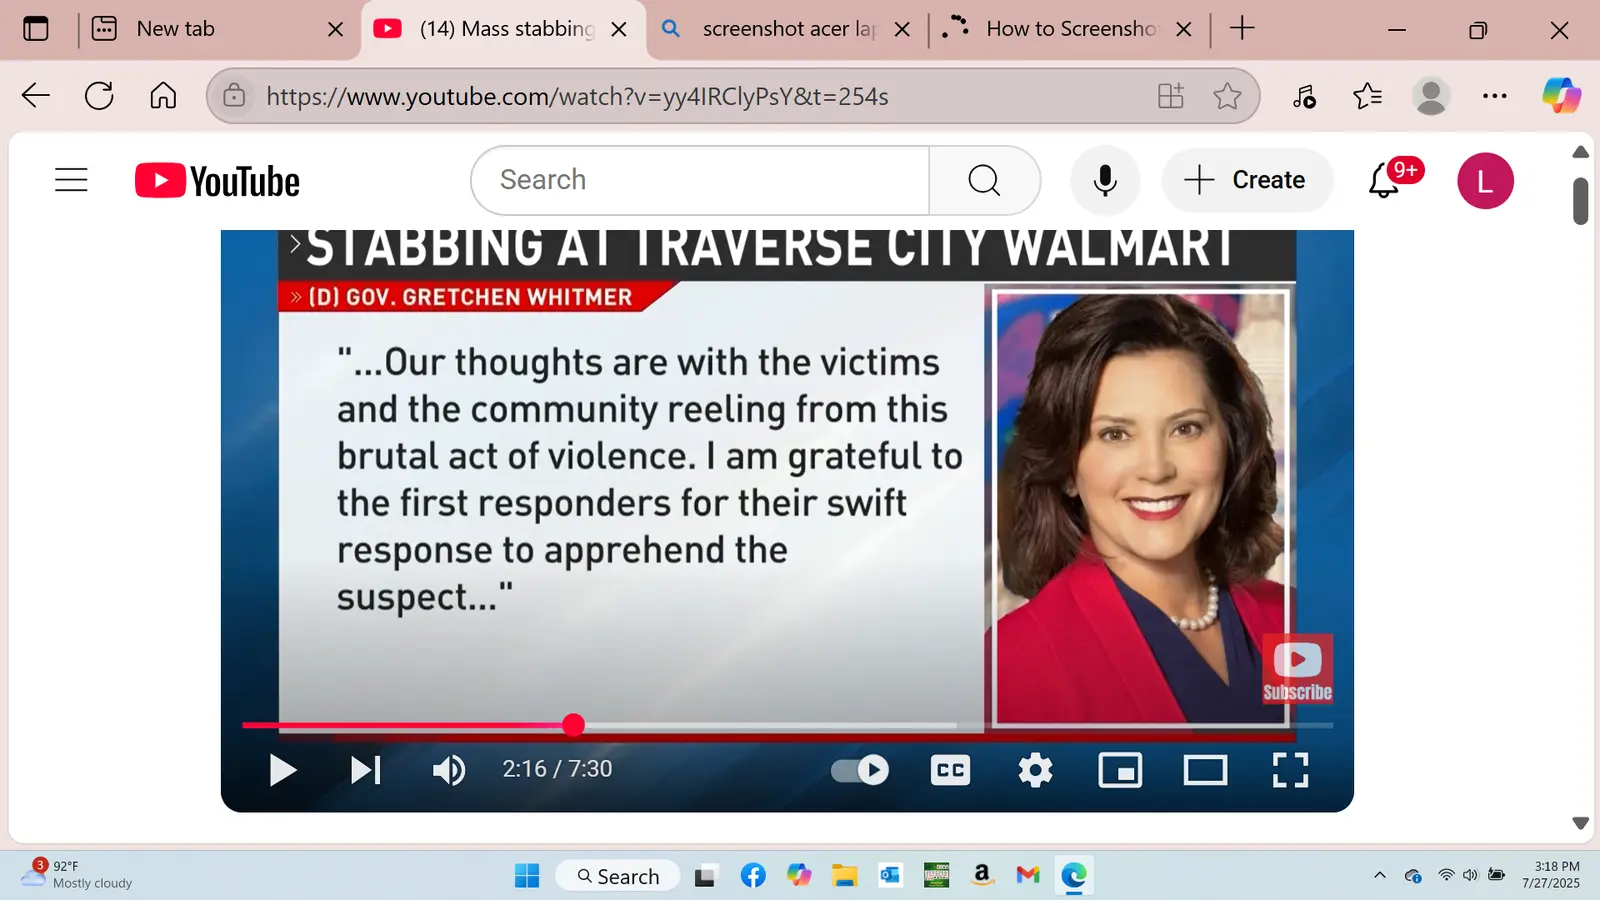This screenshot has width=1600, height=900.
Task: Close the New tab tab
Action: coord(336,29)
